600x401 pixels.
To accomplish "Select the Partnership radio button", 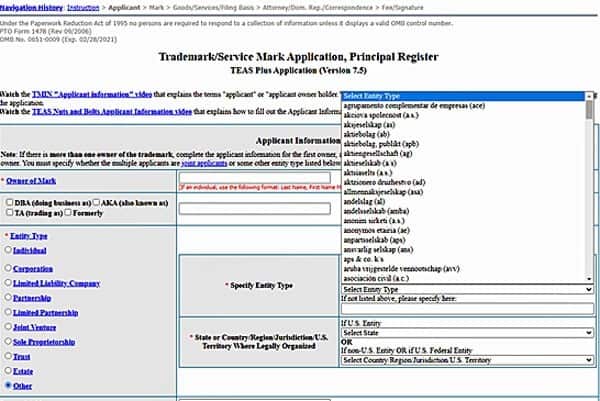I will (8, 297).
